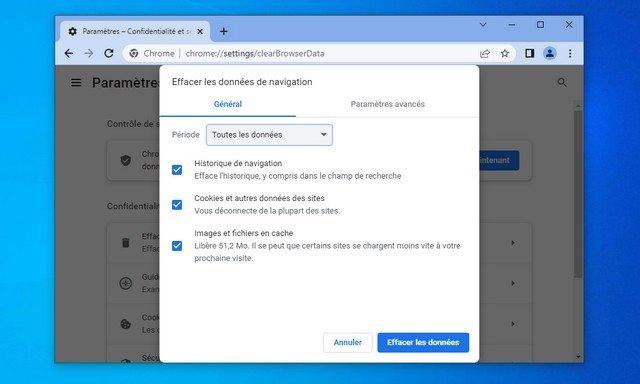The image size is (640, 384).
Task: Uncheck Cookies et autres données des sites
Action: (177, 205)
